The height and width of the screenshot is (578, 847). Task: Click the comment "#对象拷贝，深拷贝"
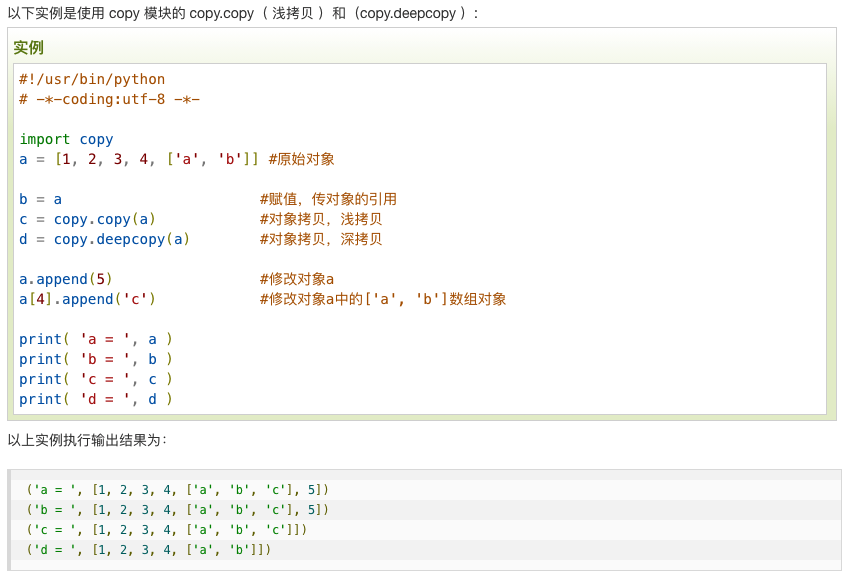[321, 239]
